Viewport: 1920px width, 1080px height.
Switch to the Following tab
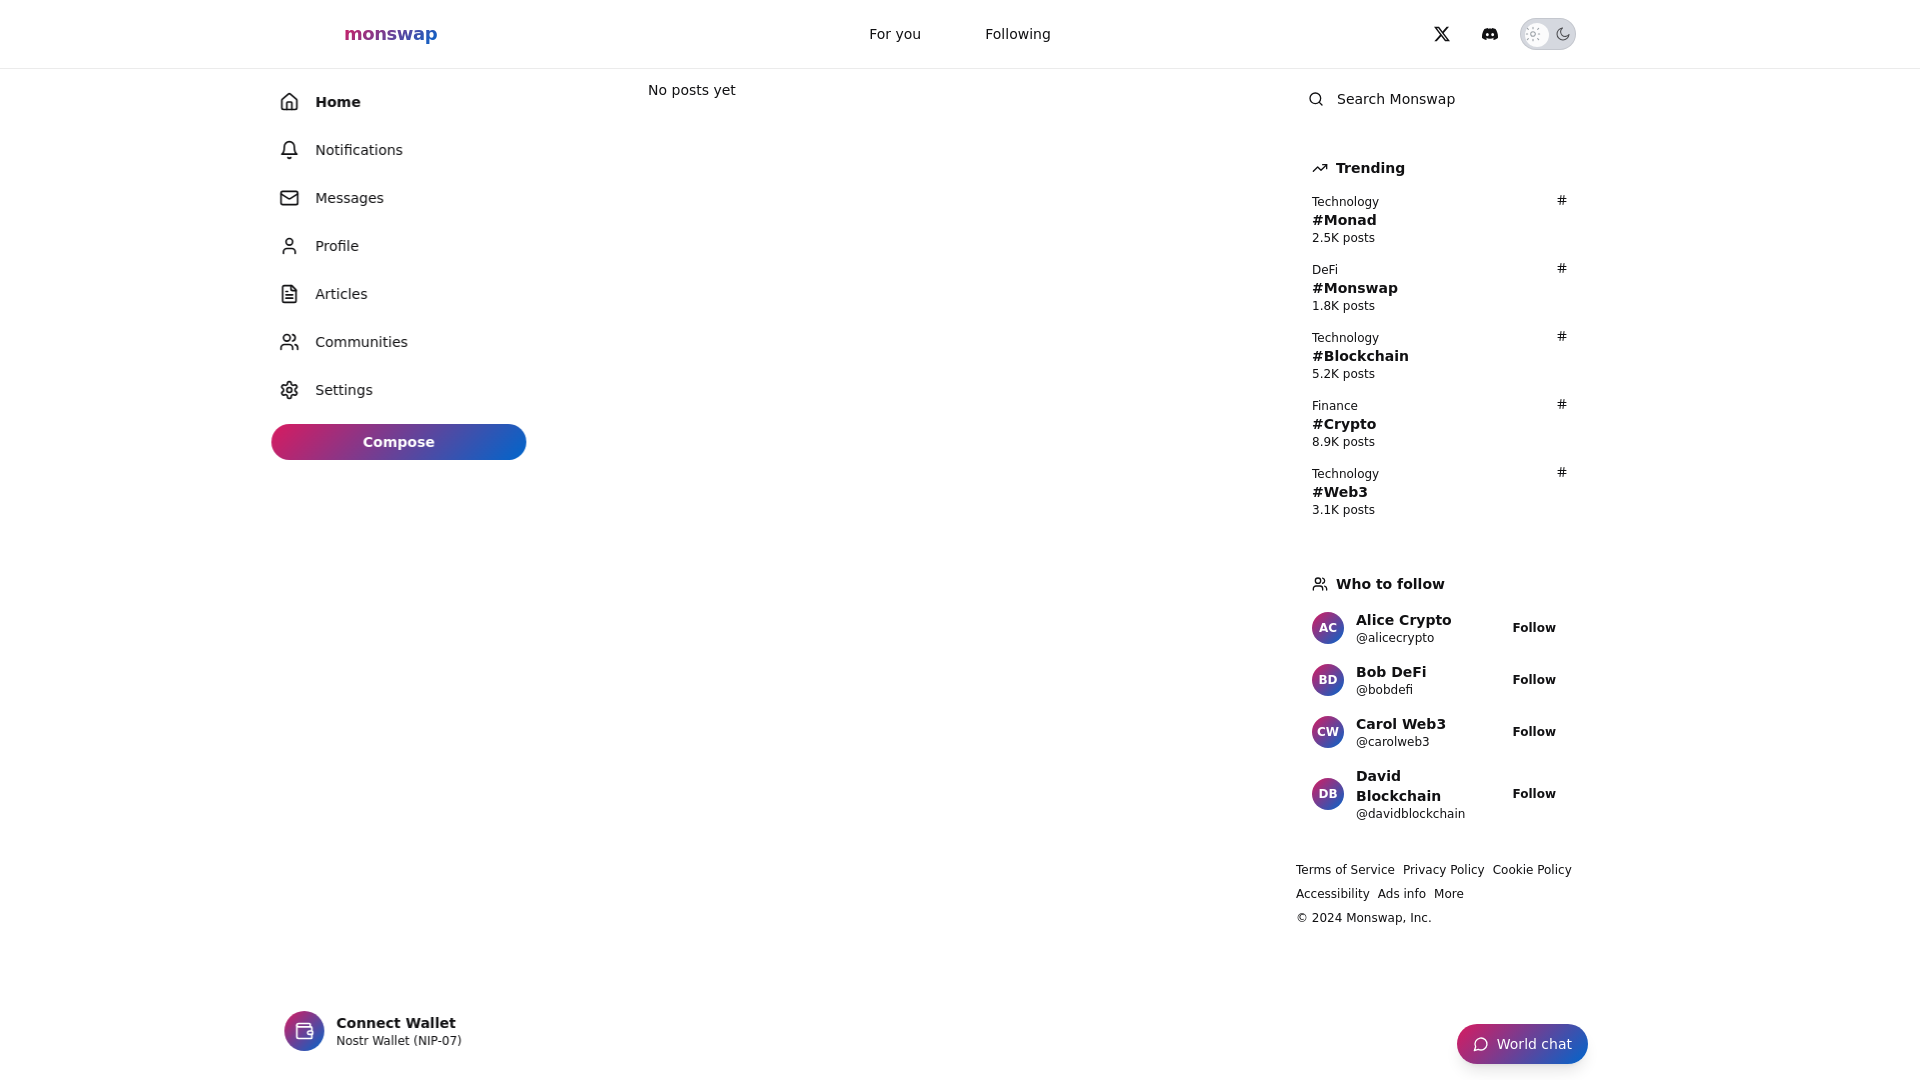(x=1018, y=34)
